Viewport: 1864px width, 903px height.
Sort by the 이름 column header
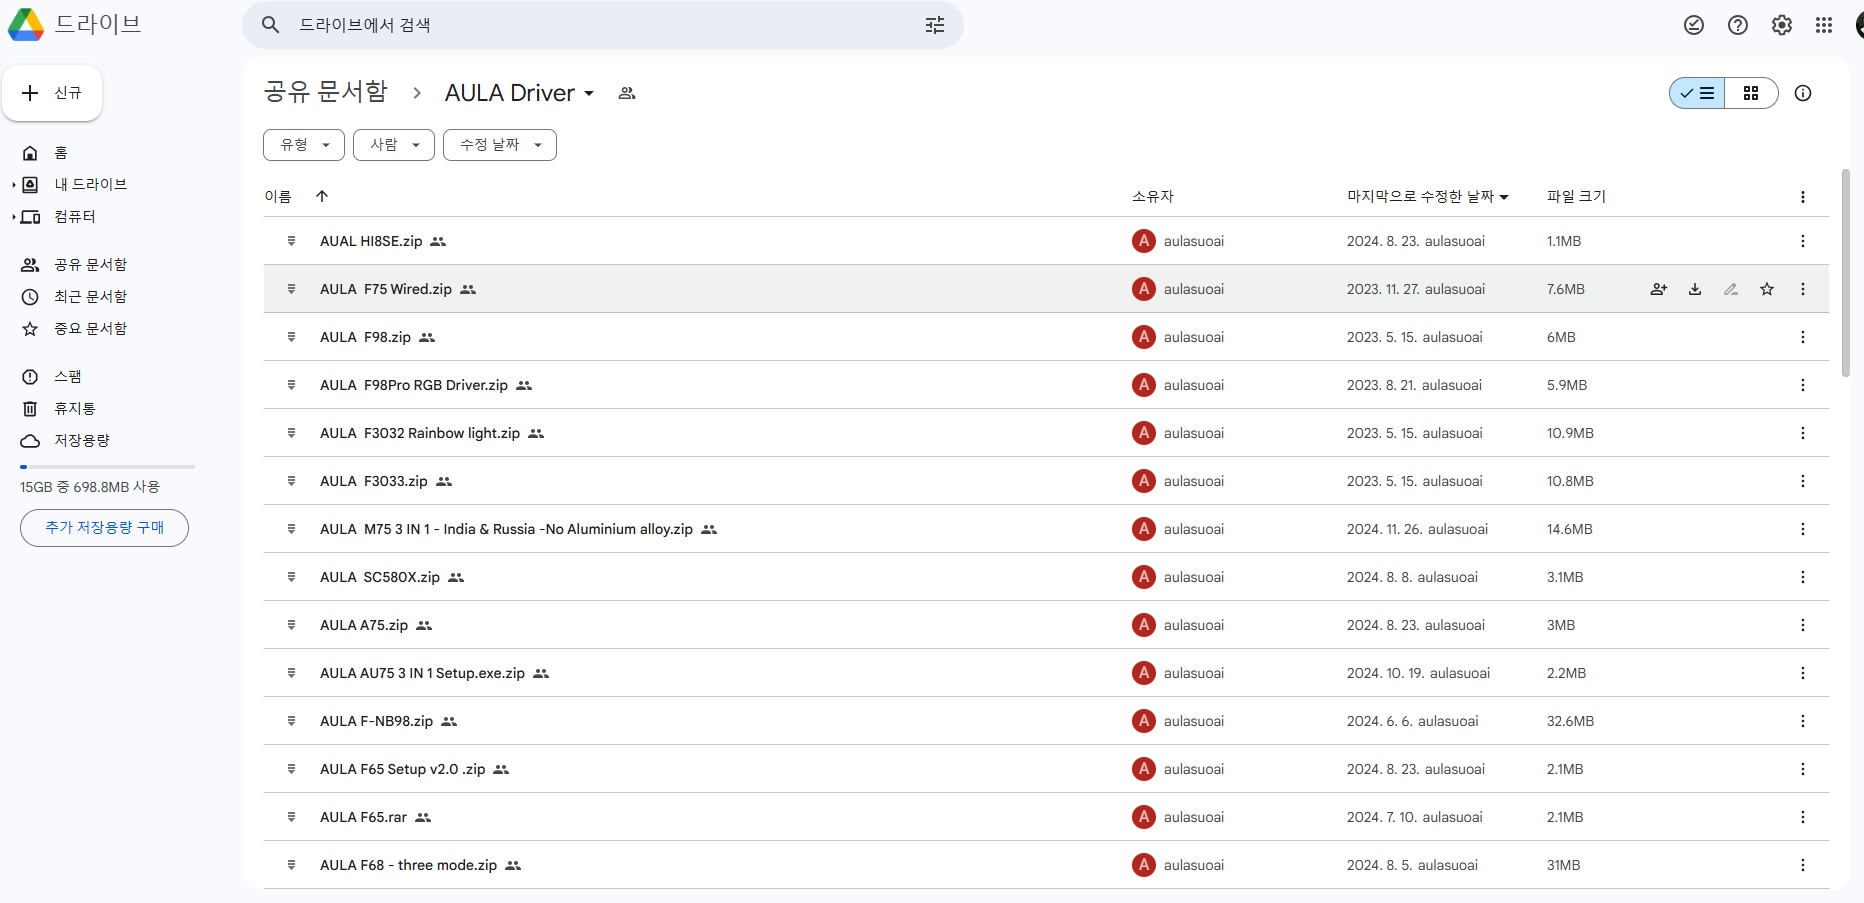coord(278,197)
